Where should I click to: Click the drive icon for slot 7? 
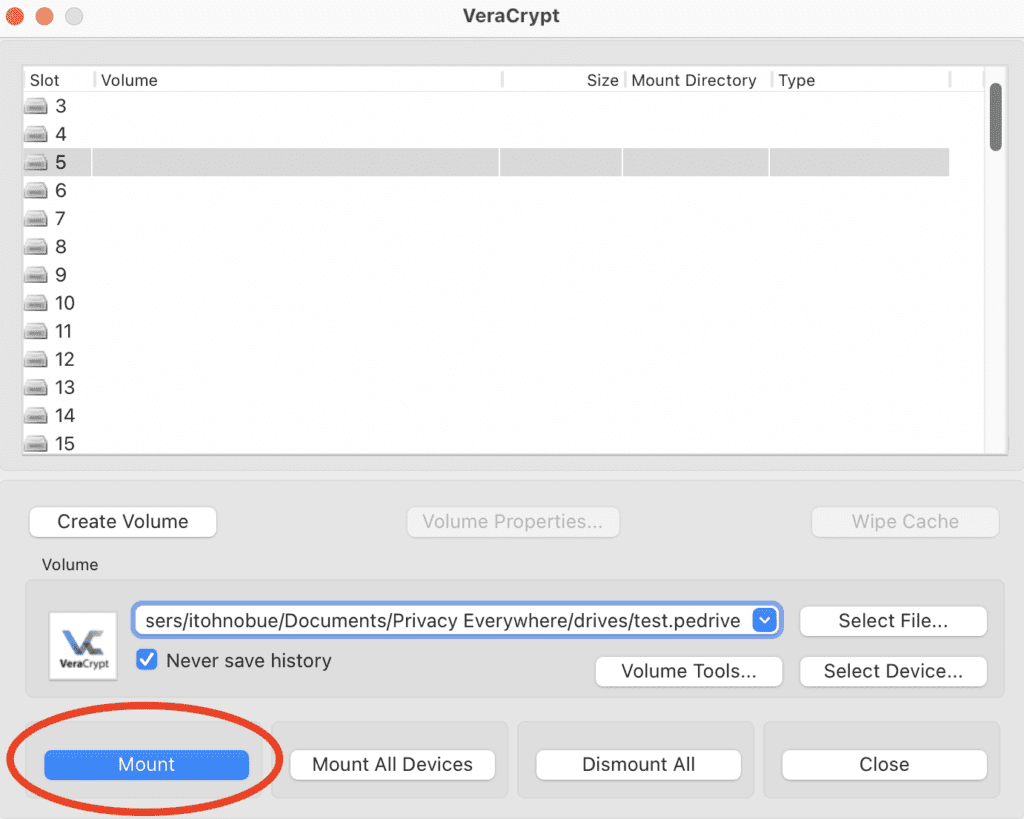coord(36,219)
